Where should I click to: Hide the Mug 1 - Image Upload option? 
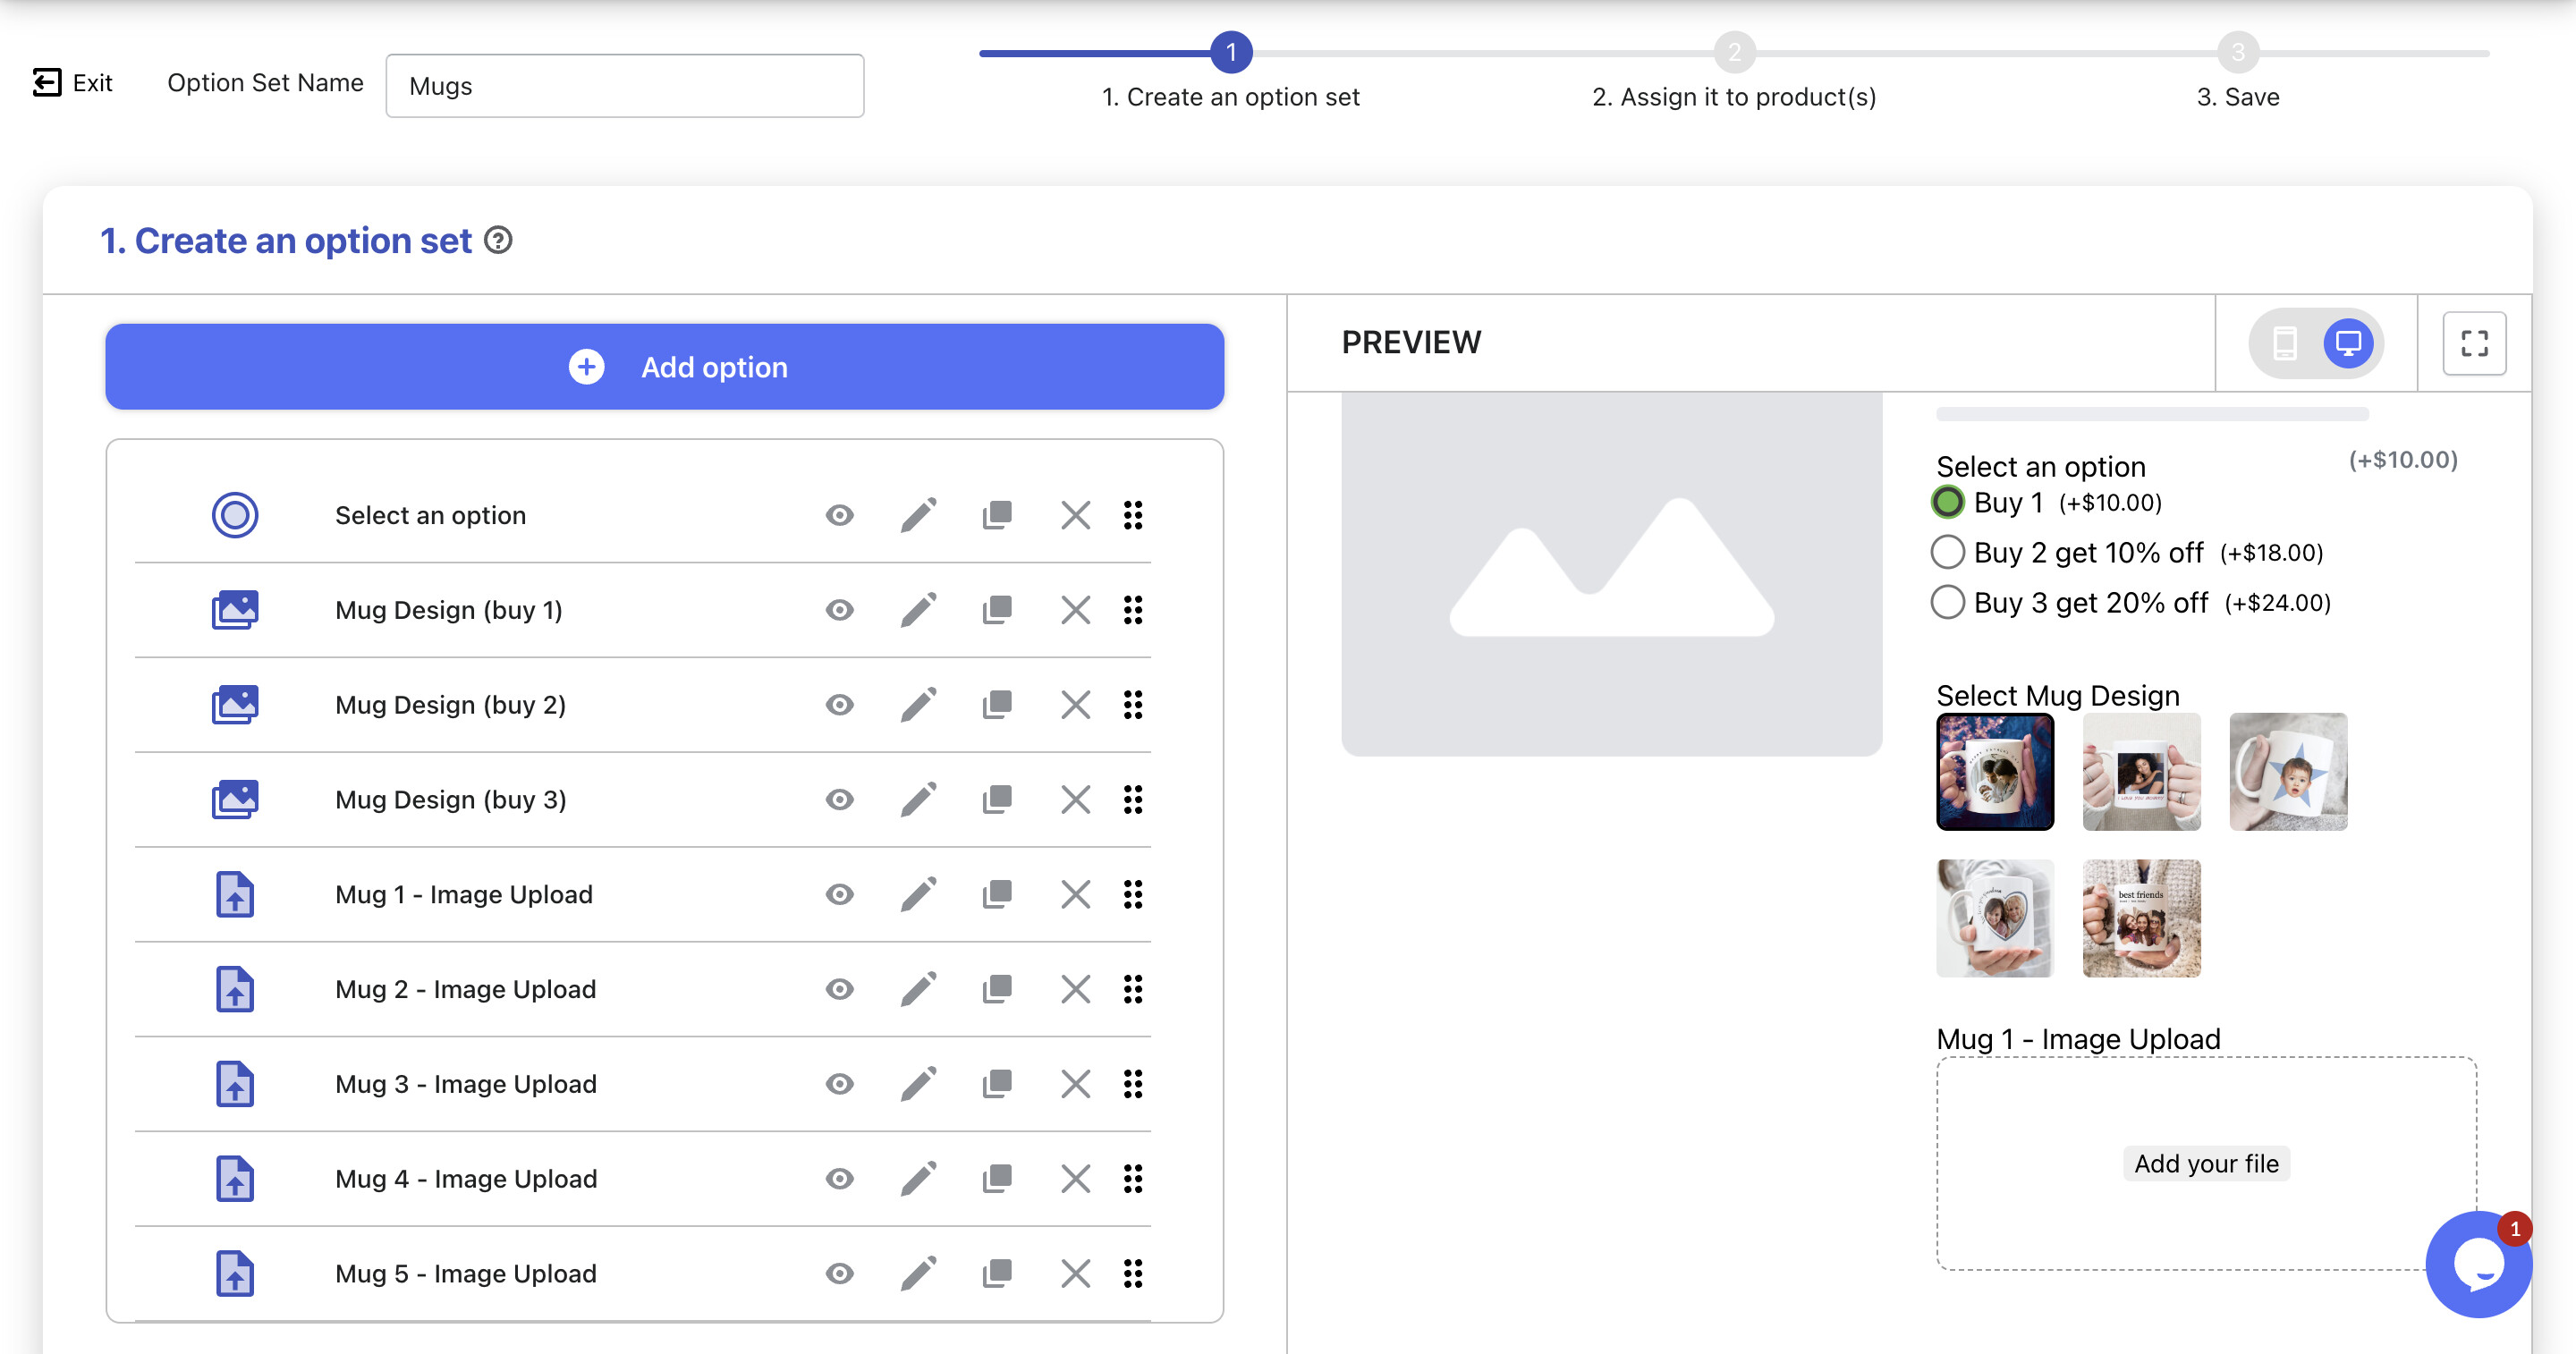click(x=839, y=894)
